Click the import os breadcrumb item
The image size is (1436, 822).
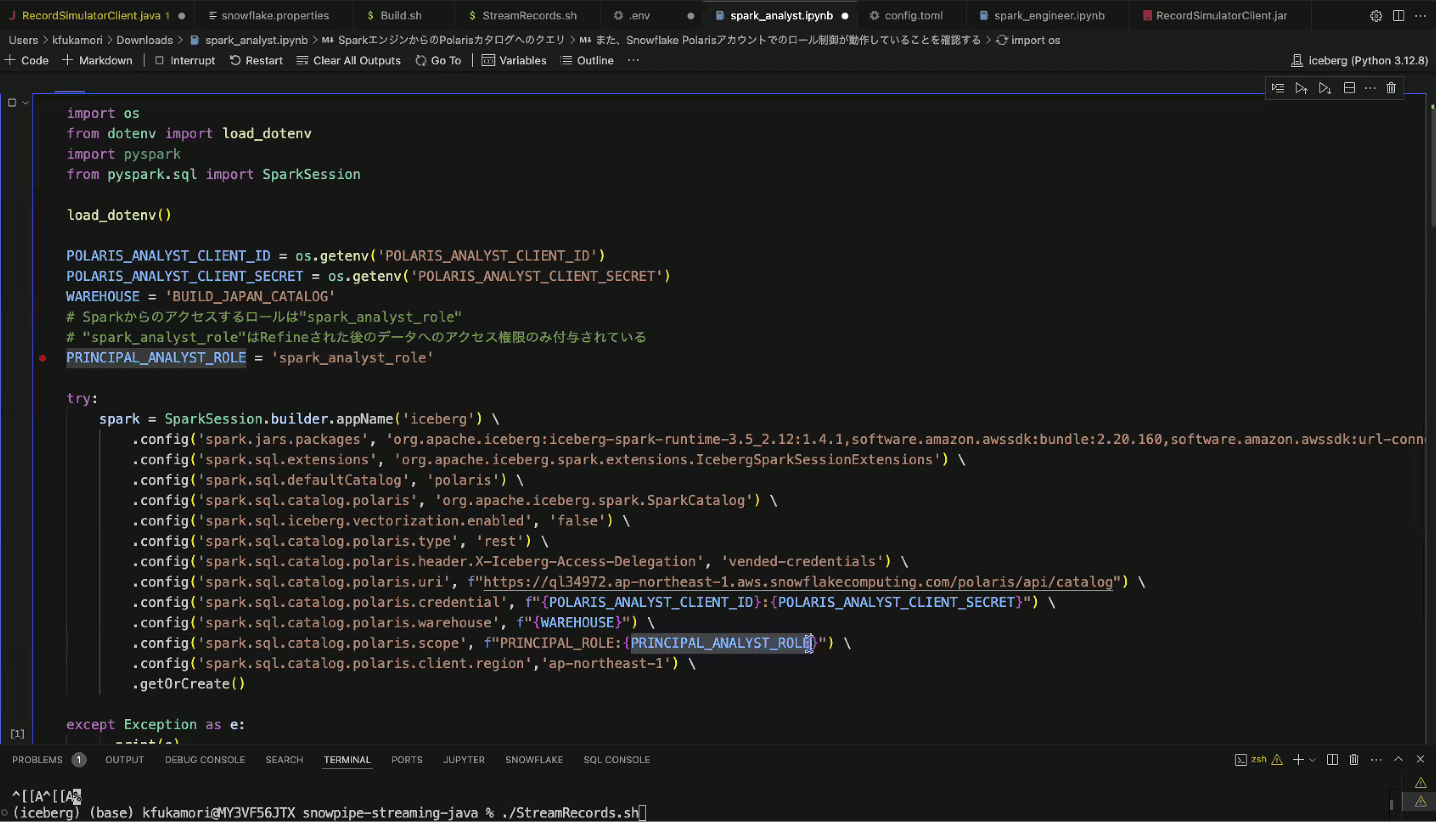1028,40
